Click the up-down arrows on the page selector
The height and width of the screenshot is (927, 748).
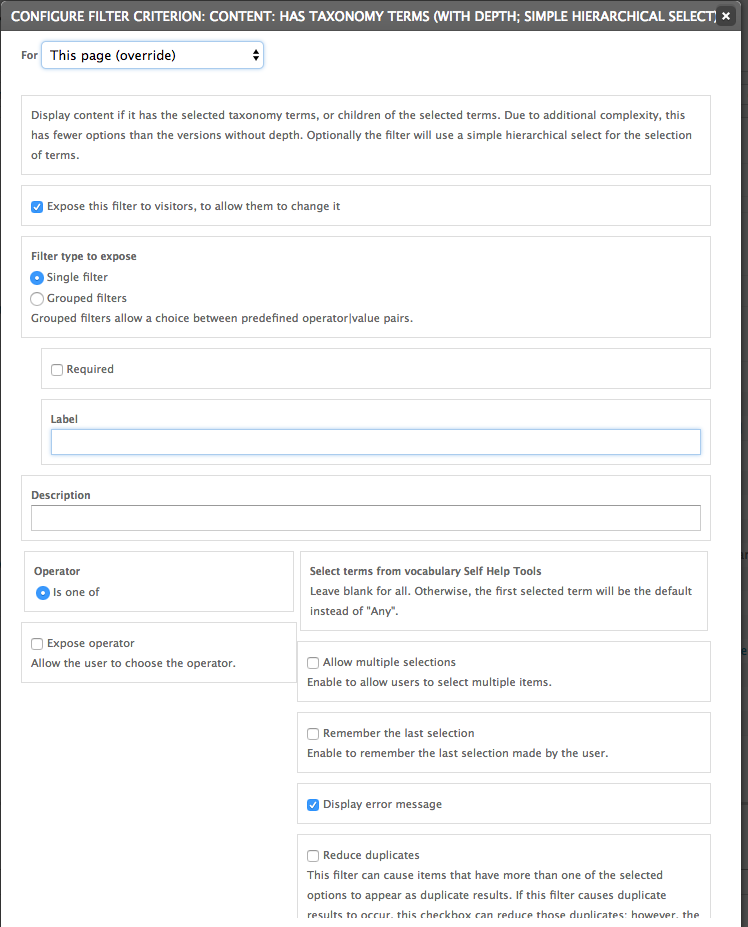(256, 55)
